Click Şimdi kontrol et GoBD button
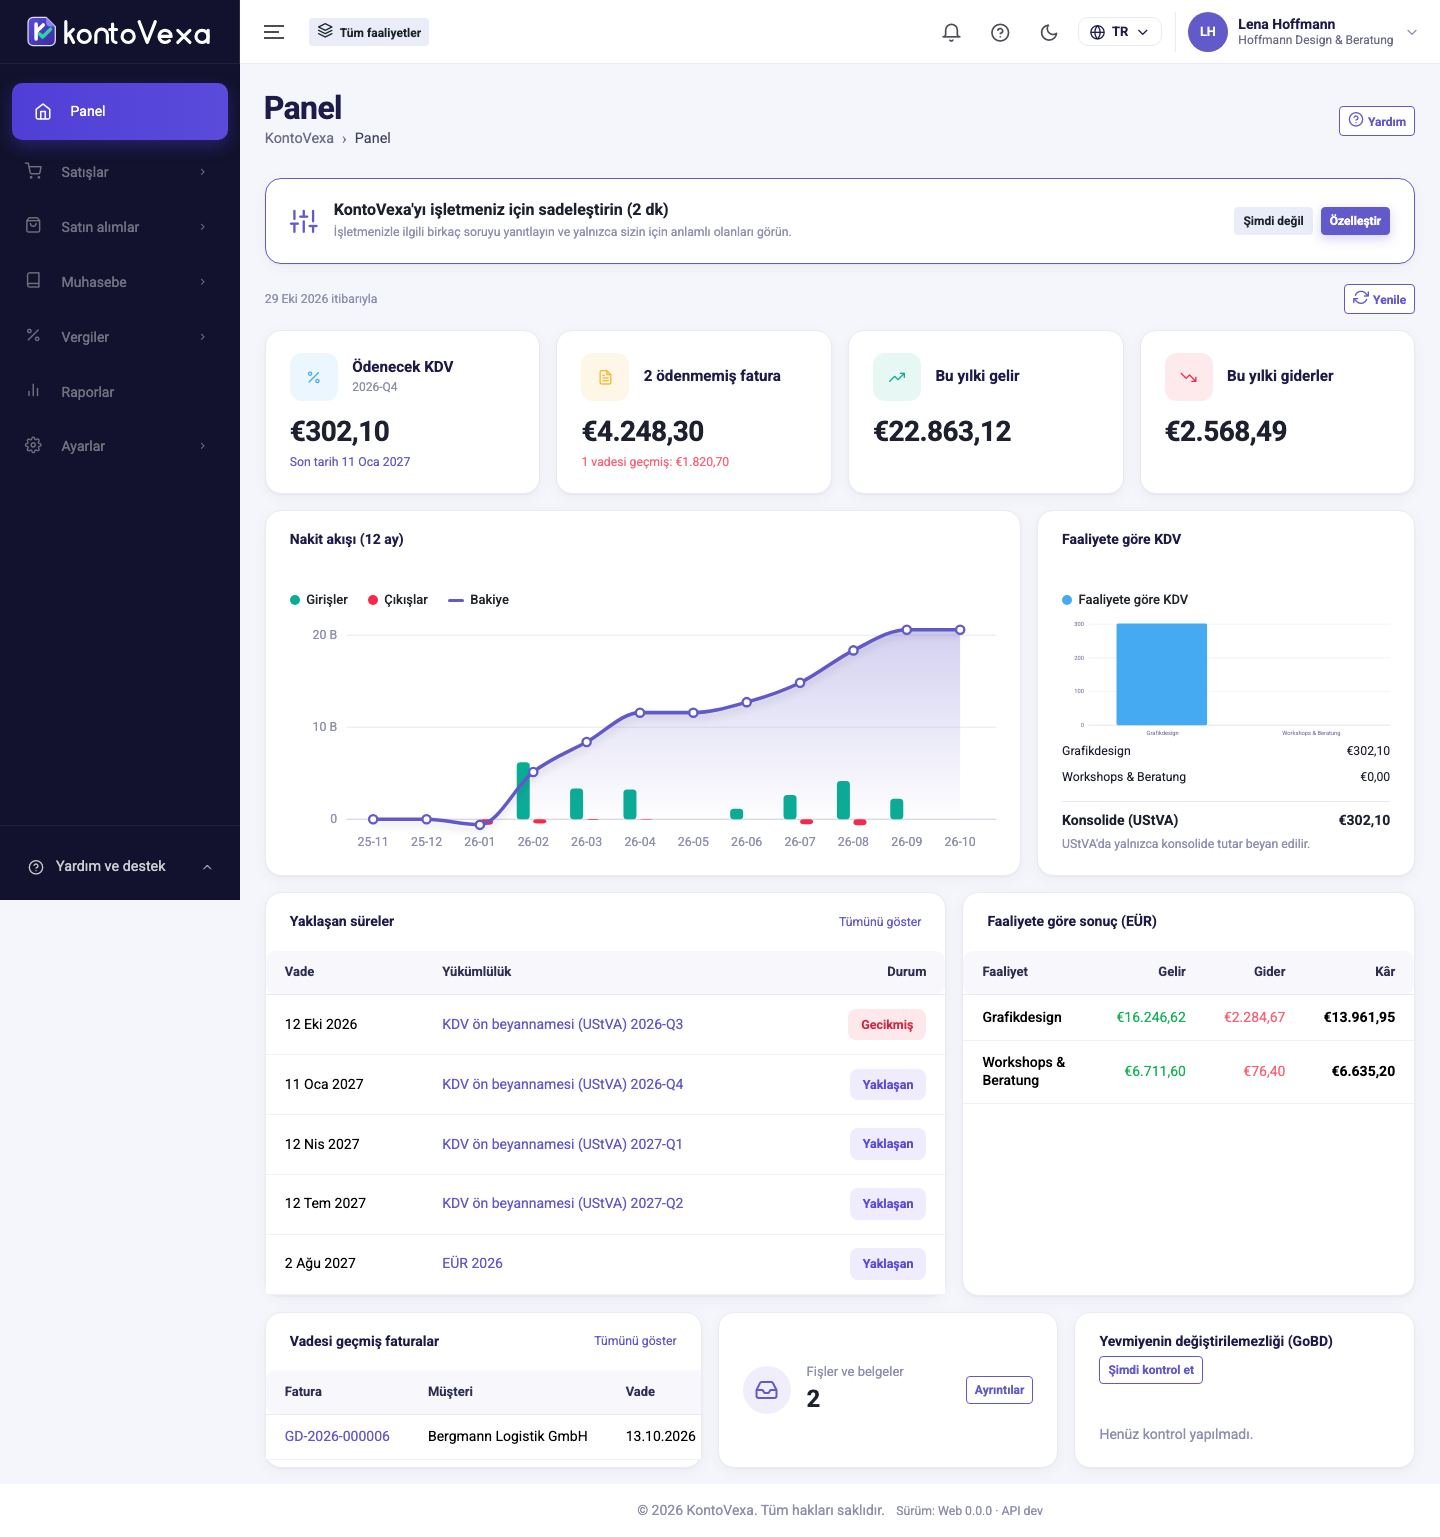 pos(1151,1370)
